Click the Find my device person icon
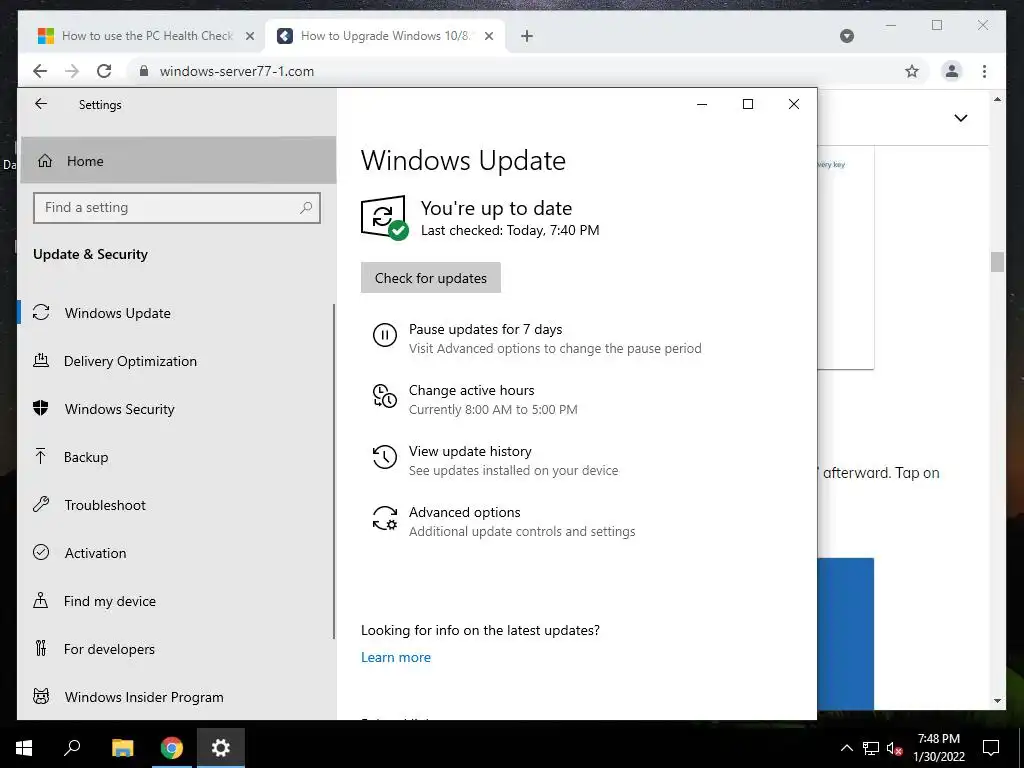 tap(40, 600)
